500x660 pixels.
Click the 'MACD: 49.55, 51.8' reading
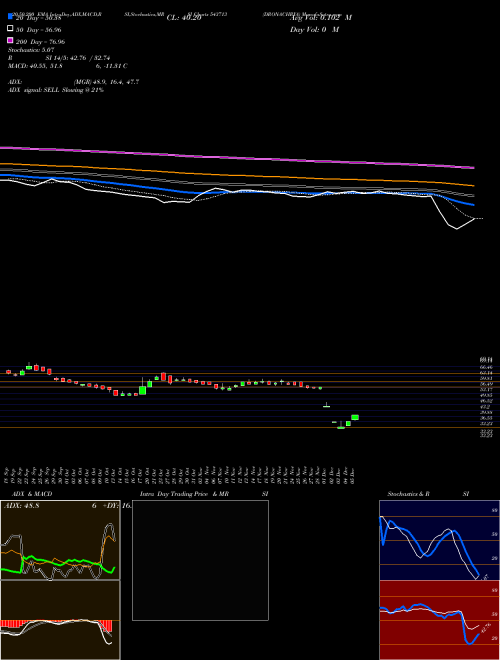35,66
